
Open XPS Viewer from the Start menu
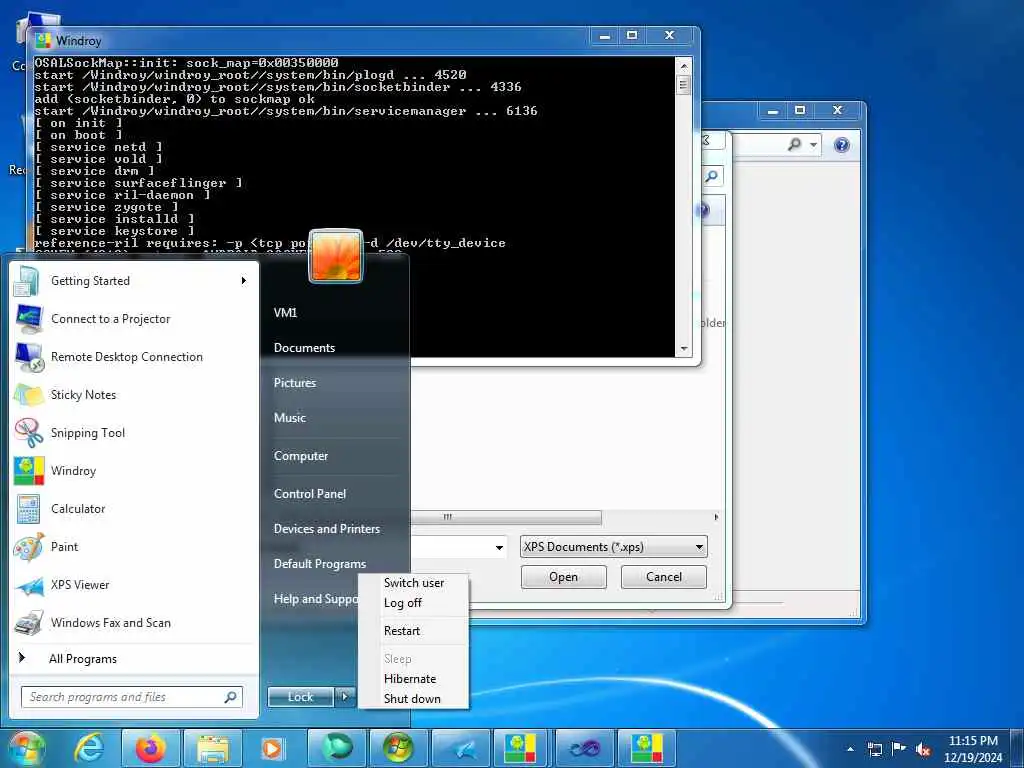134,584
